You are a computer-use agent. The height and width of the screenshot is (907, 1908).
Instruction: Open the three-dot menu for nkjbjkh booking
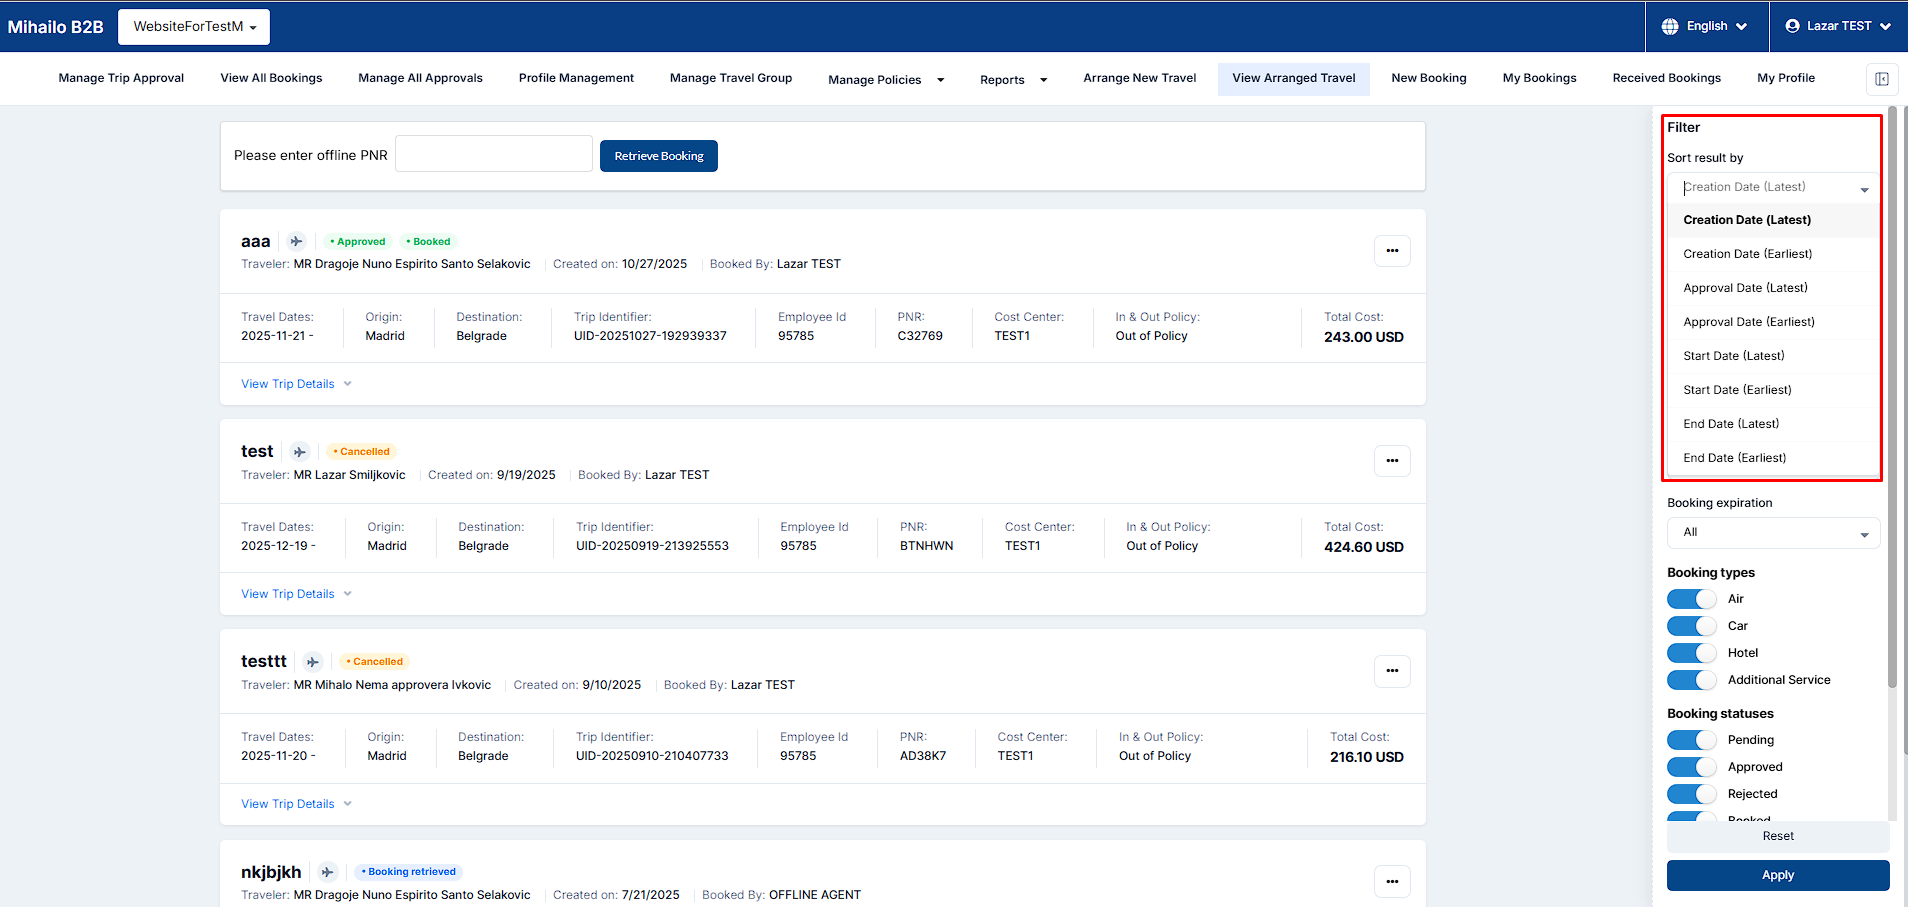click(1392, 881)
